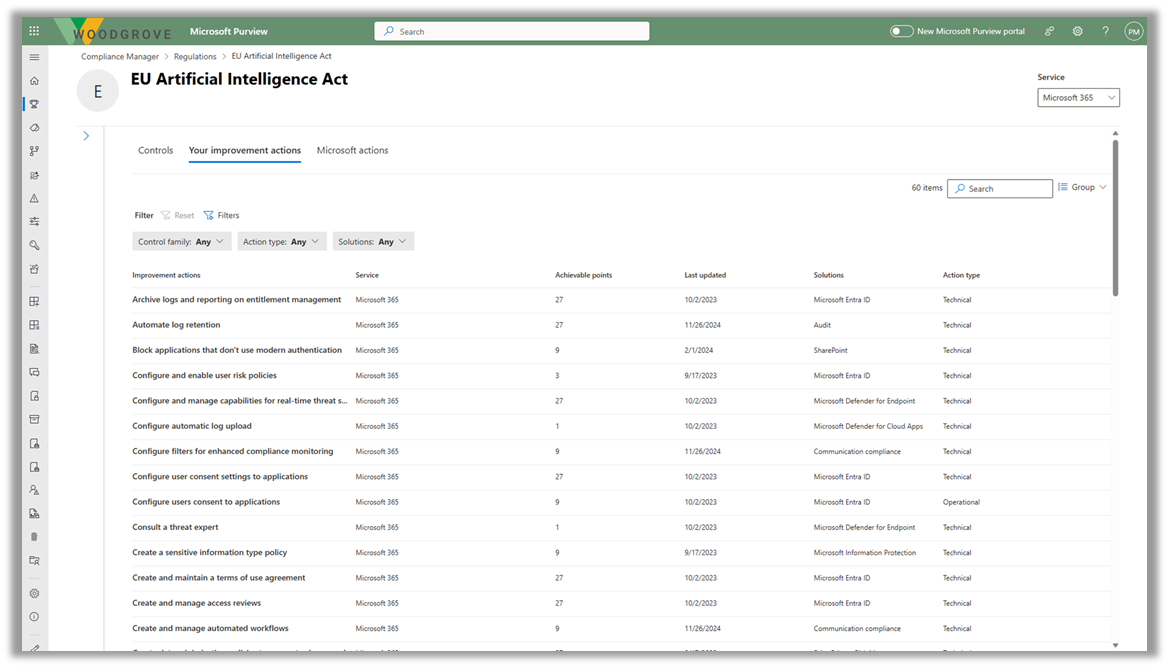Click the info circle icon in sidebar
Image resolution: width=1169 pixels, height=668 pixels.
pyautogui.click(x=34, y=617)
